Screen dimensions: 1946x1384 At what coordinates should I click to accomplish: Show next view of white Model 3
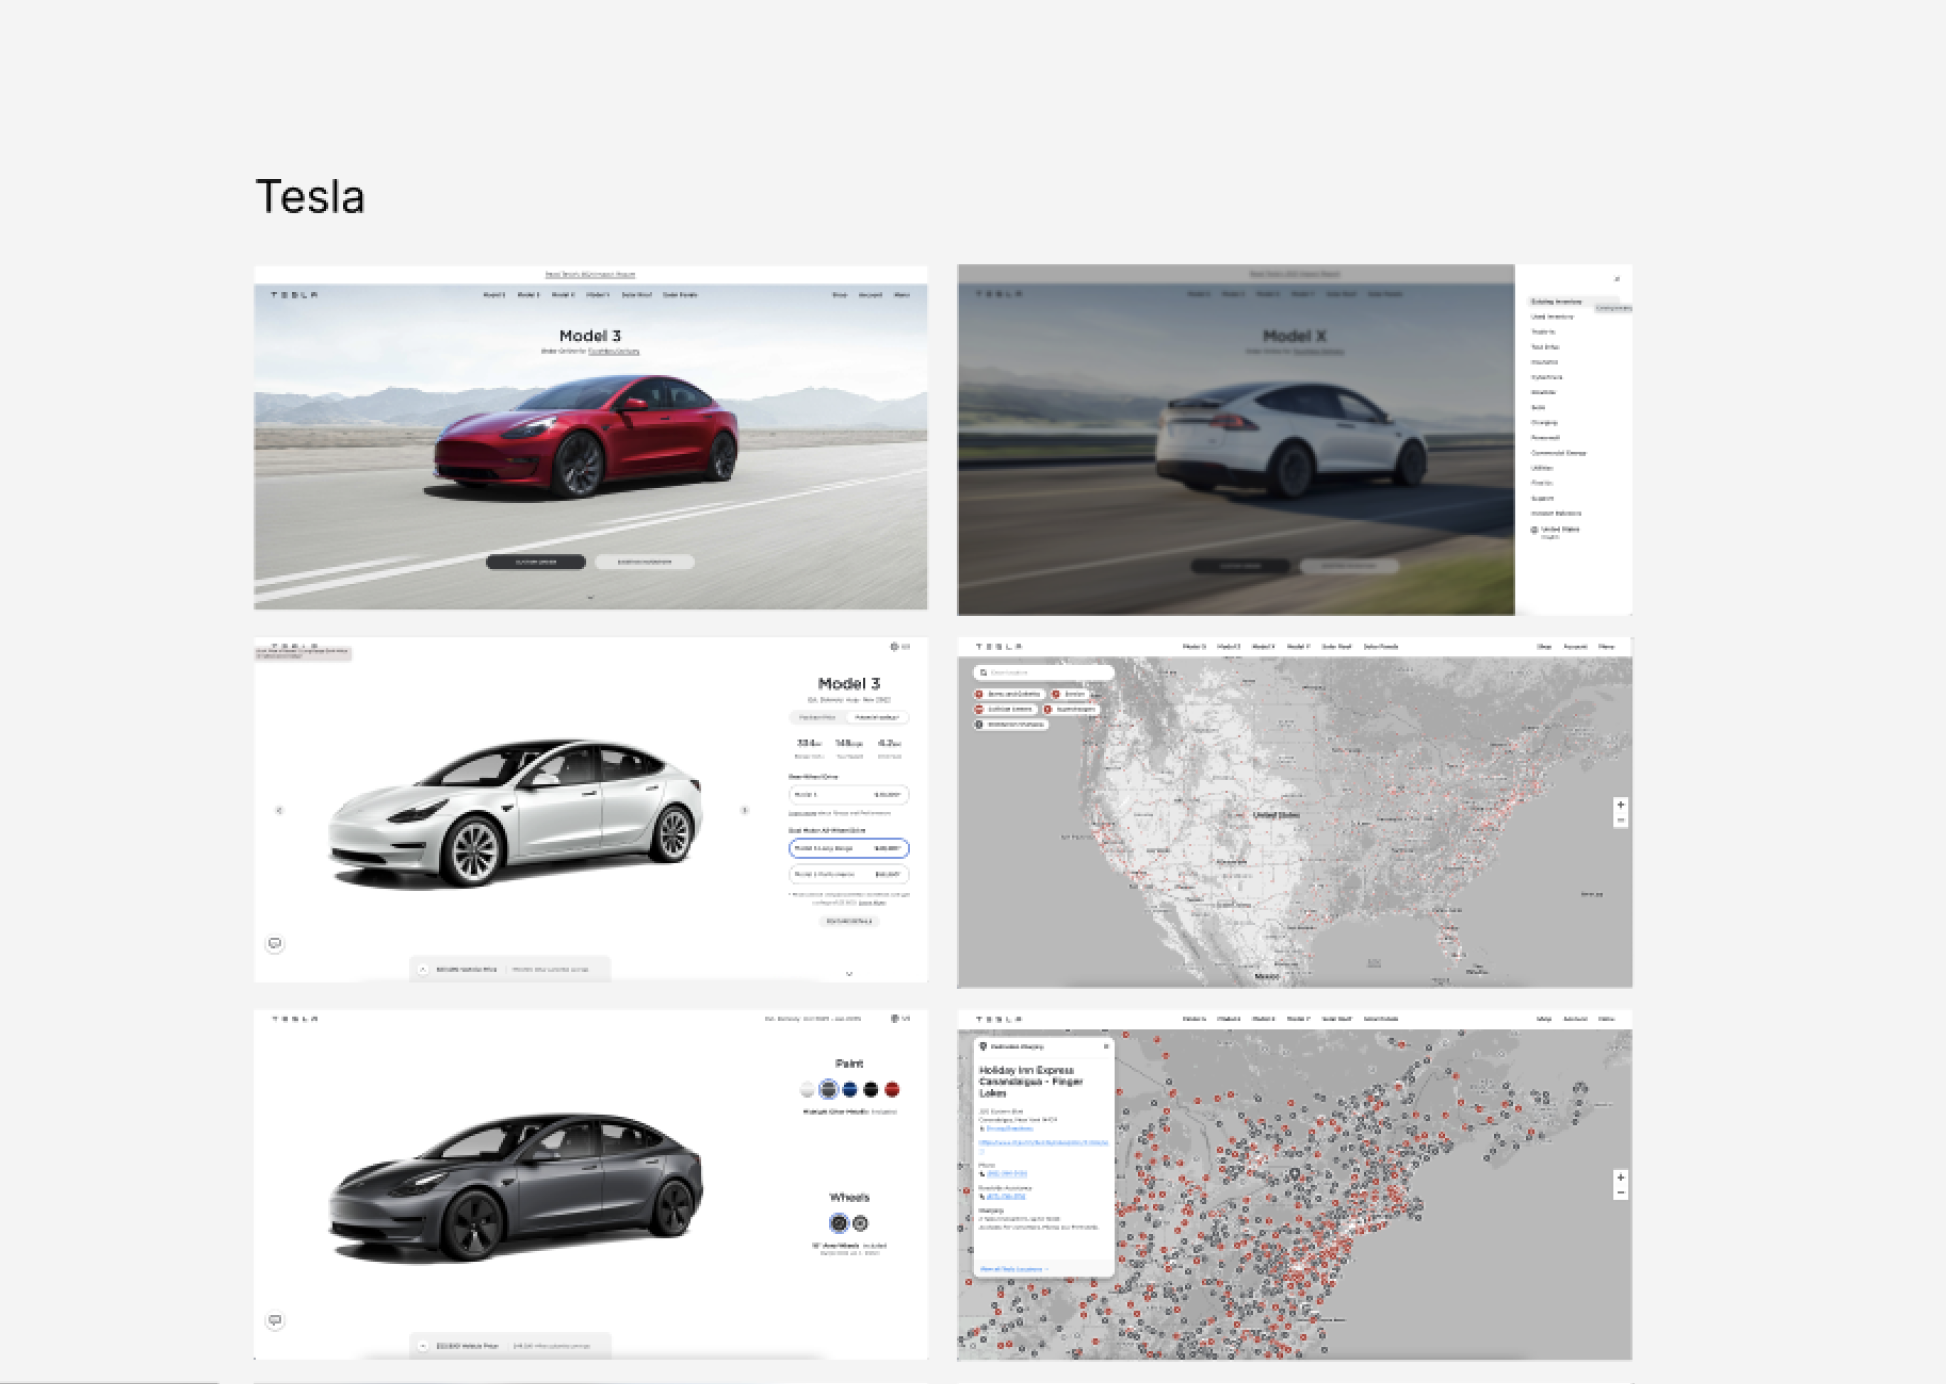point(744,810)
